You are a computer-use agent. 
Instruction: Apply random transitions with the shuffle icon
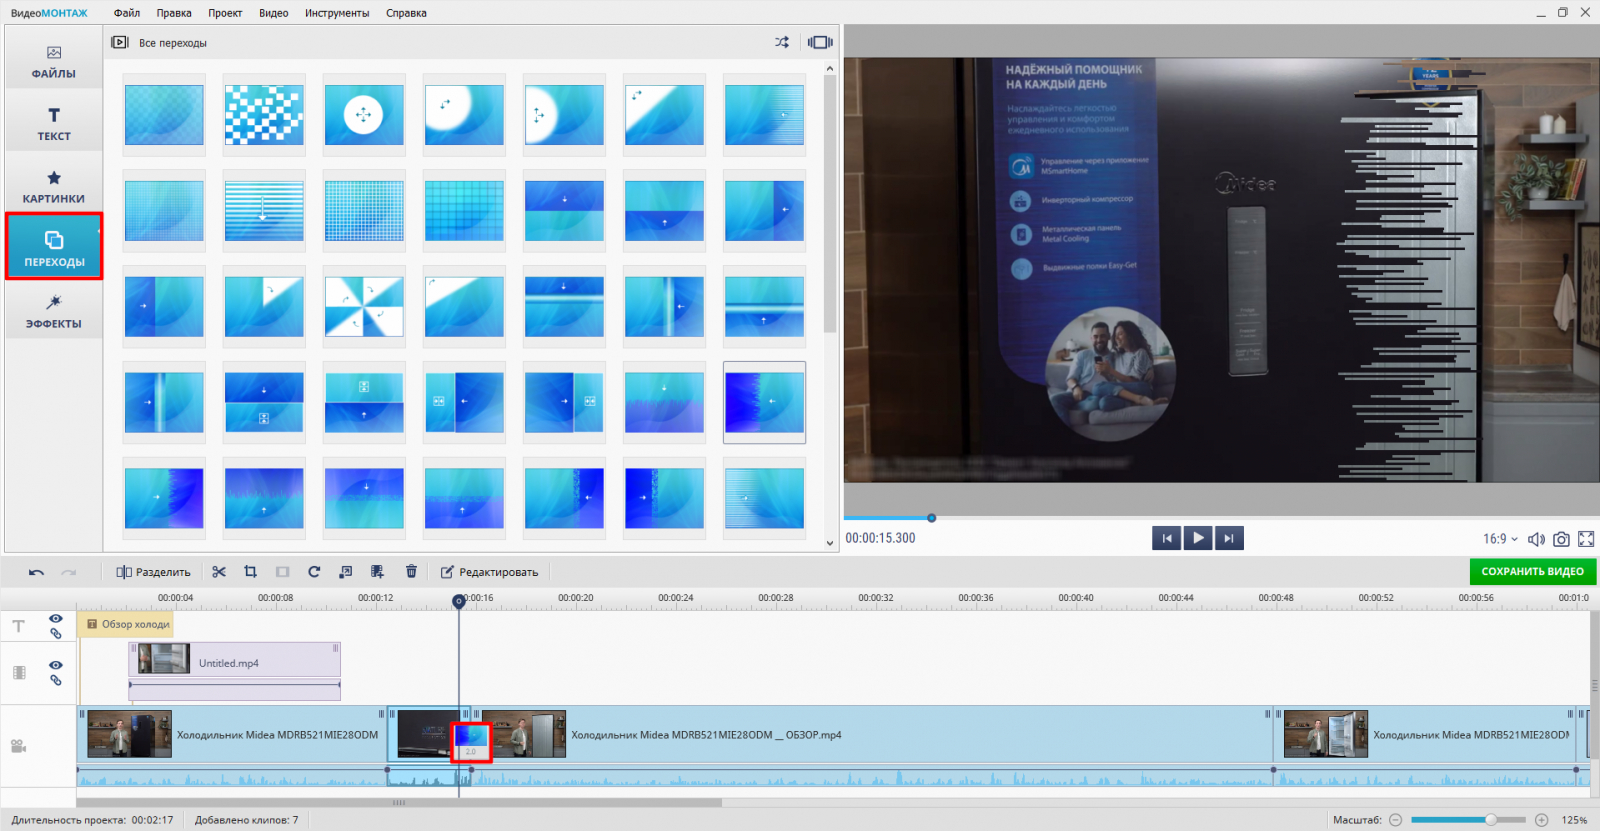[782, 42]
